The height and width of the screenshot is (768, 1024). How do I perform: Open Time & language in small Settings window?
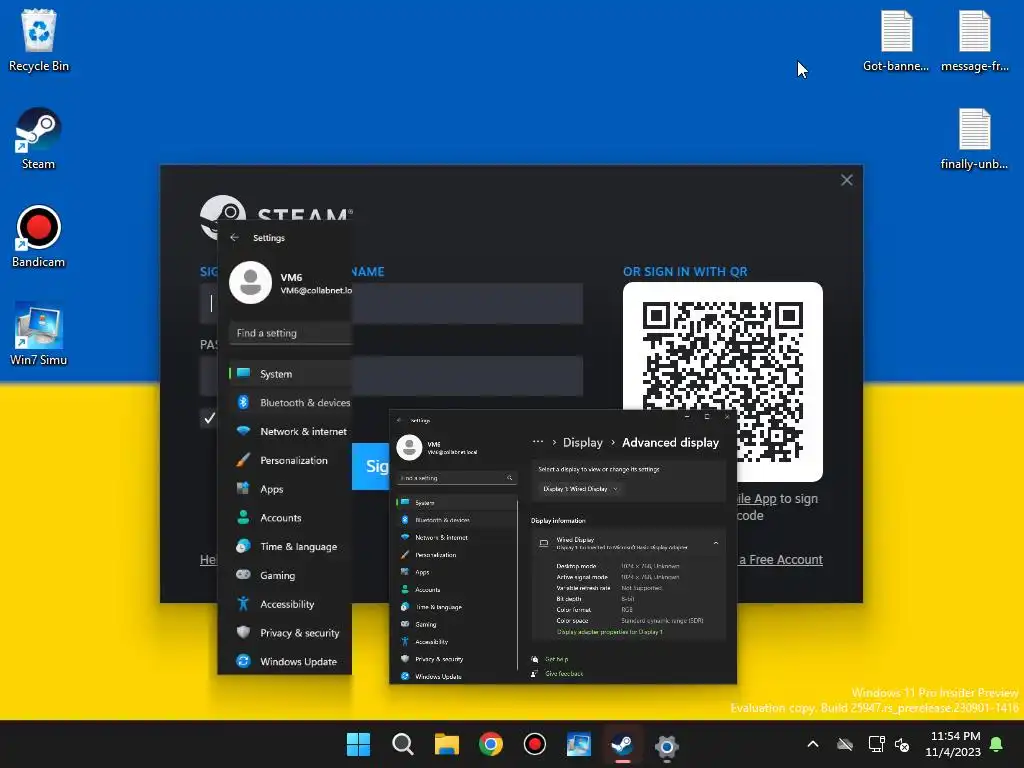[456, 607]
